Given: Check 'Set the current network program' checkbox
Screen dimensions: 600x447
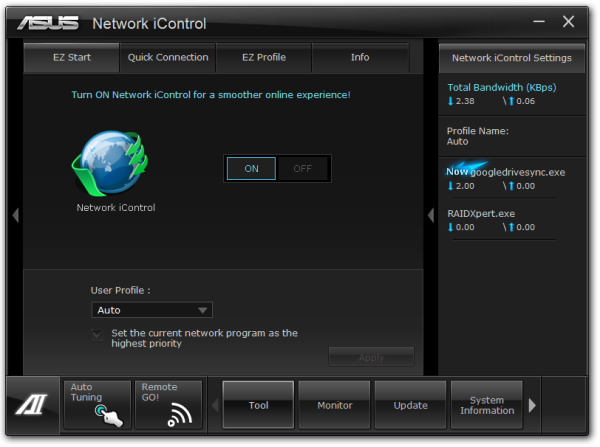Looking at the screenshot, I should click(x=98, y=335).
